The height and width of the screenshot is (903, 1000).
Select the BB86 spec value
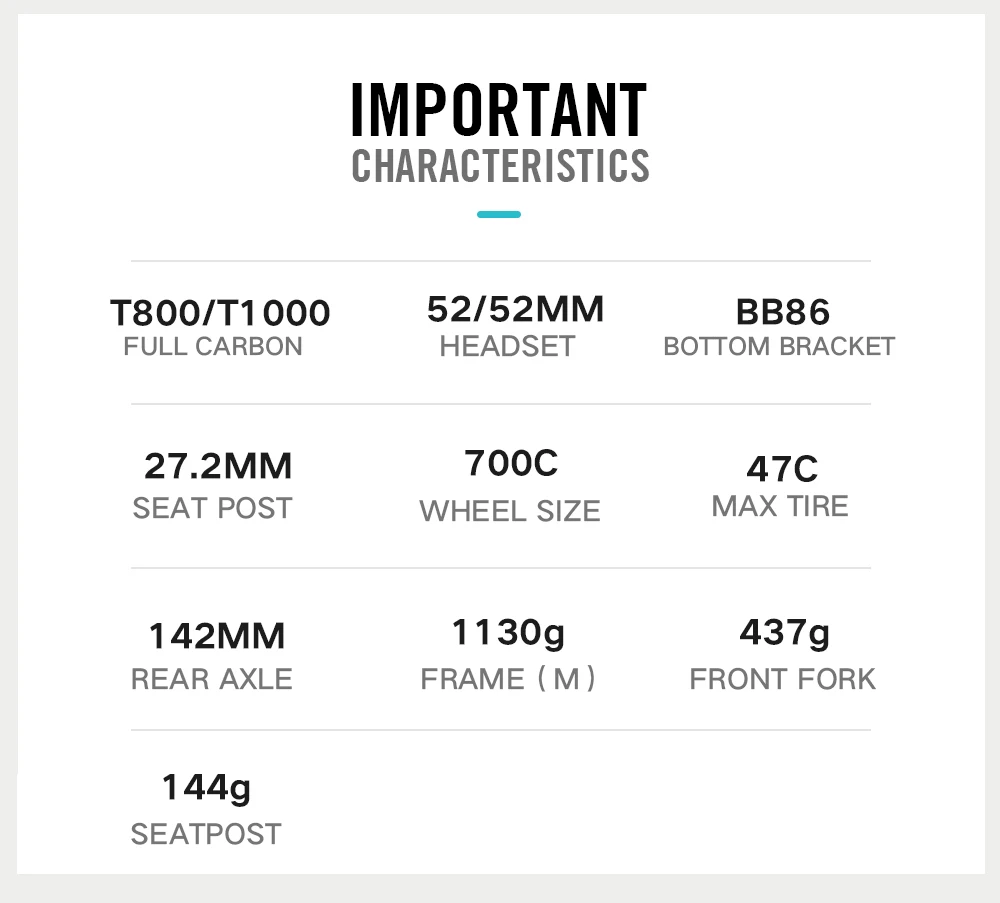[782, 313]
